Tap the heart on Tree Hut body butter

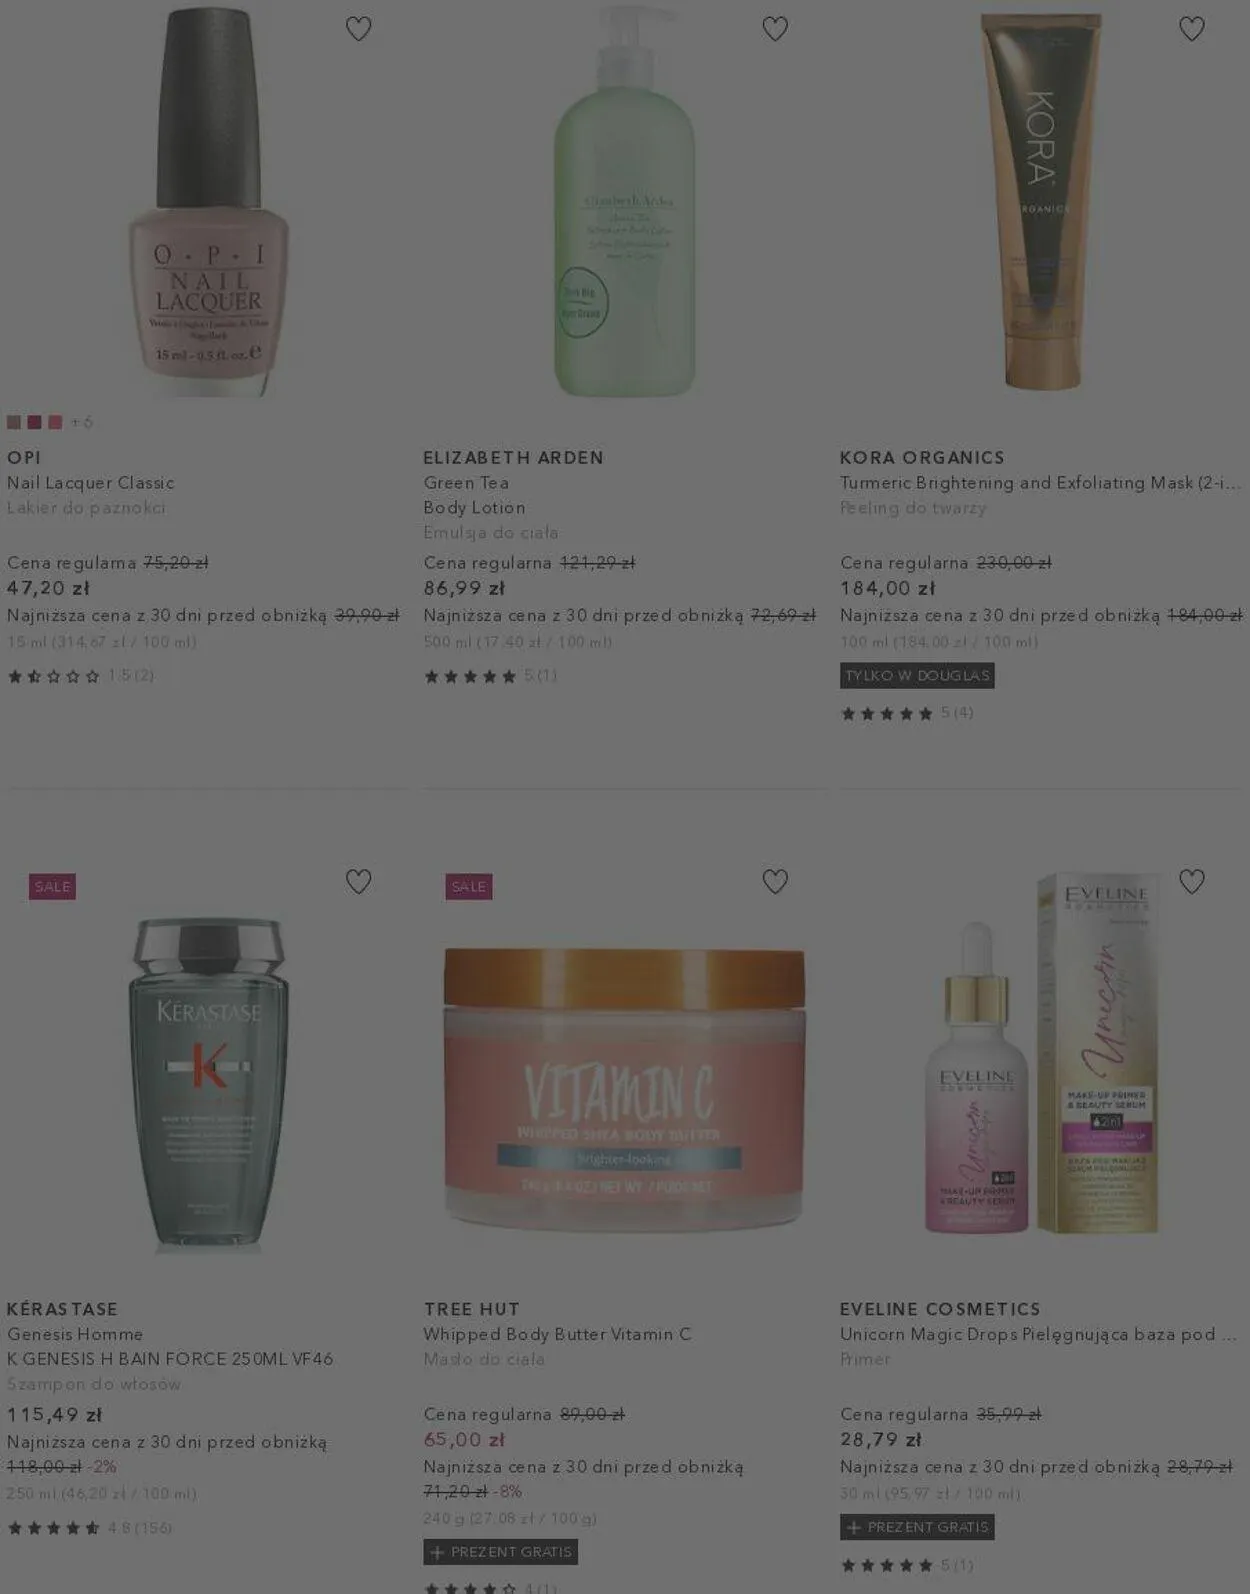point(775,881)
